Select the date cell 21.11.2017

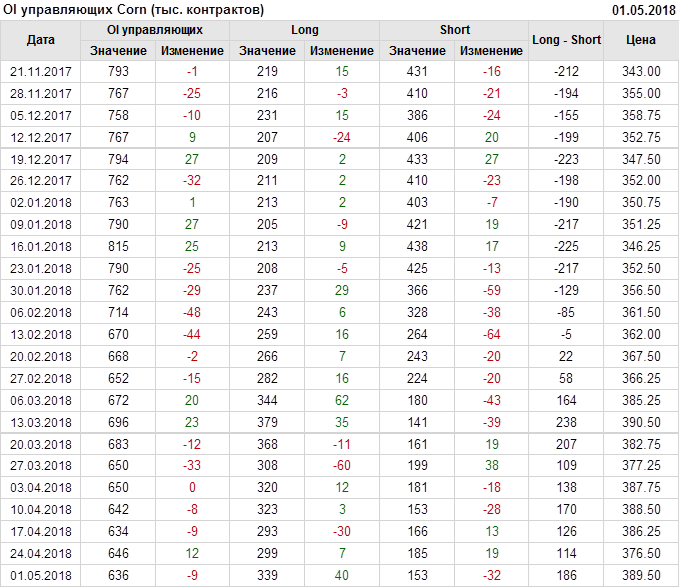[41, 72]
